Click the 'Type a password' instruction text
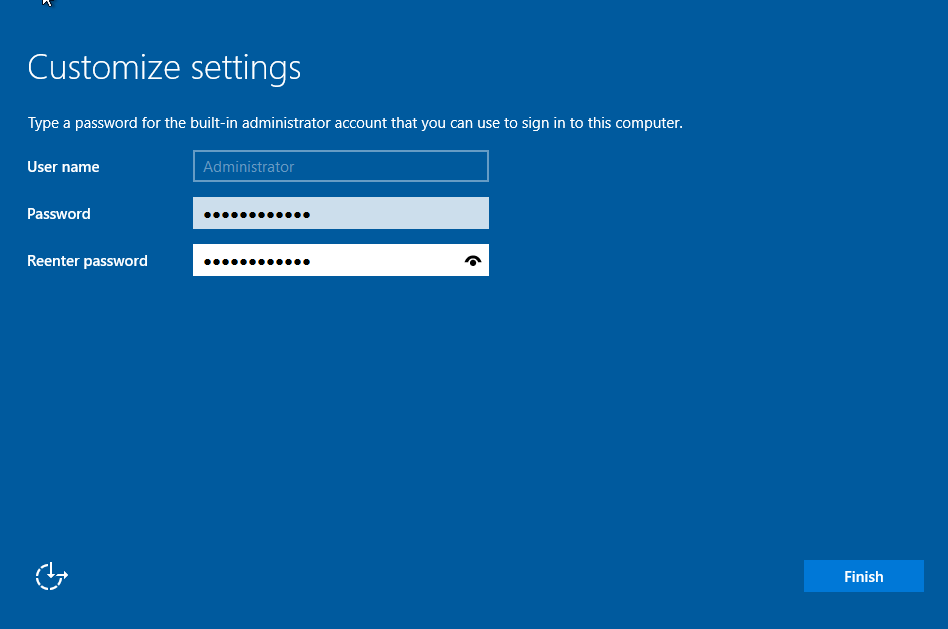Image resolution: width=948 pixels, height=629 pixels. pos(355,123)
